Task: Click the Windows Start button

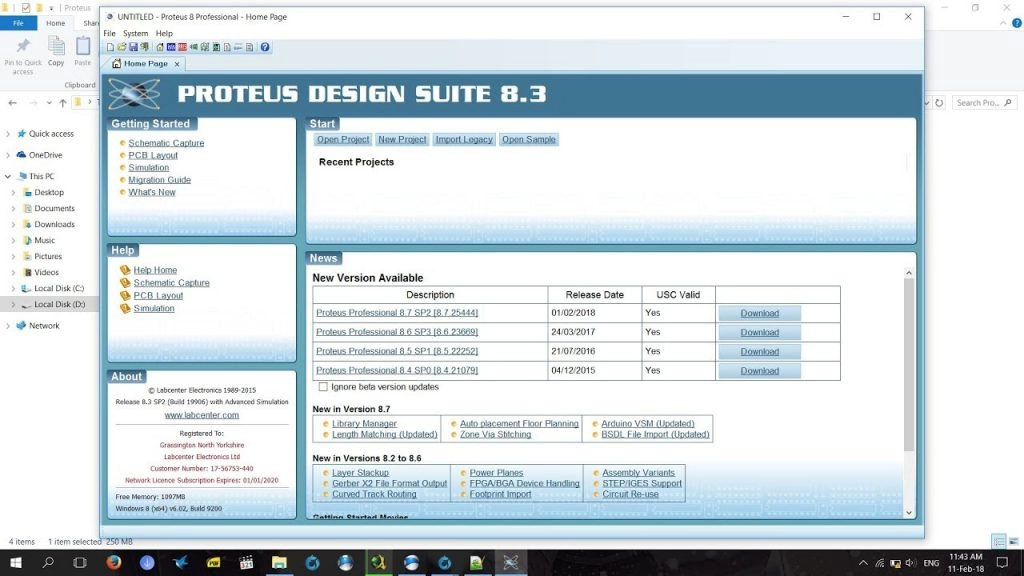Action: point(16,562)
